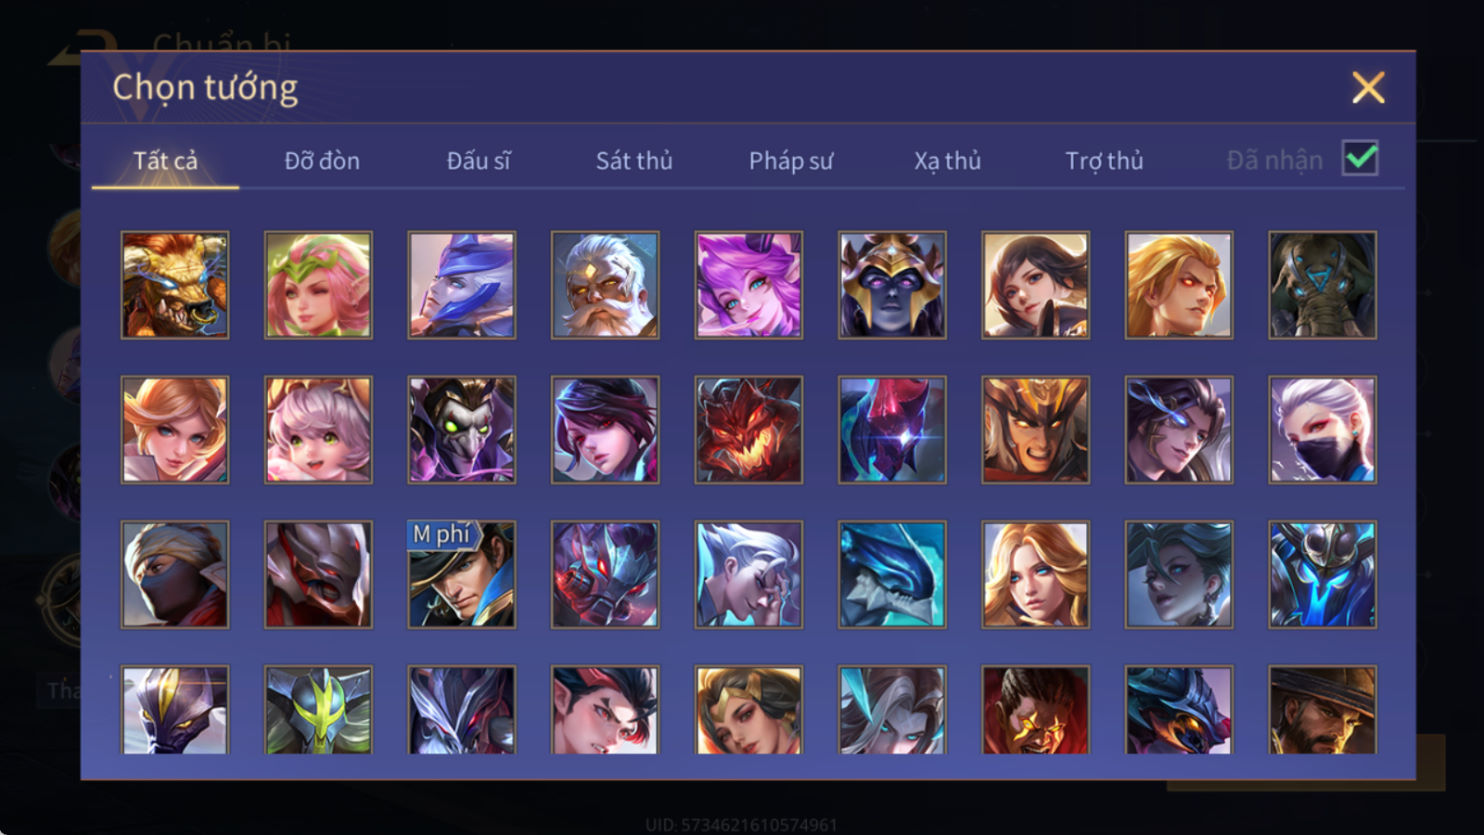Image resolution: width=1484 pixels, height=835 pixels.
Task: Choose the purple-haired girl hero portrait
Action: pyautogui.click(x=748, y=285)
